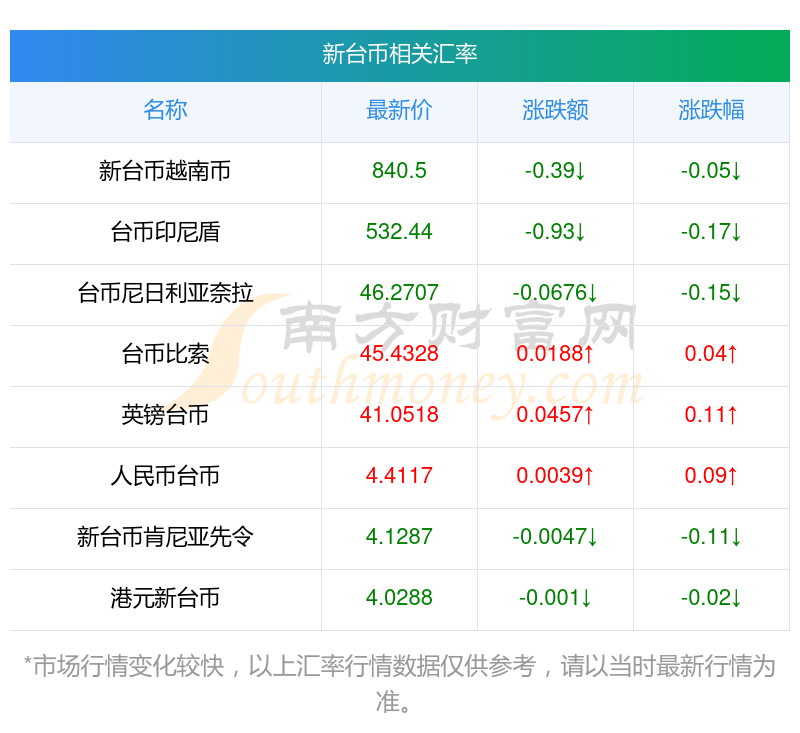The image size is (800, 733).
Task: Click the -0.0676↓ change amount
Action: (555, 293)
